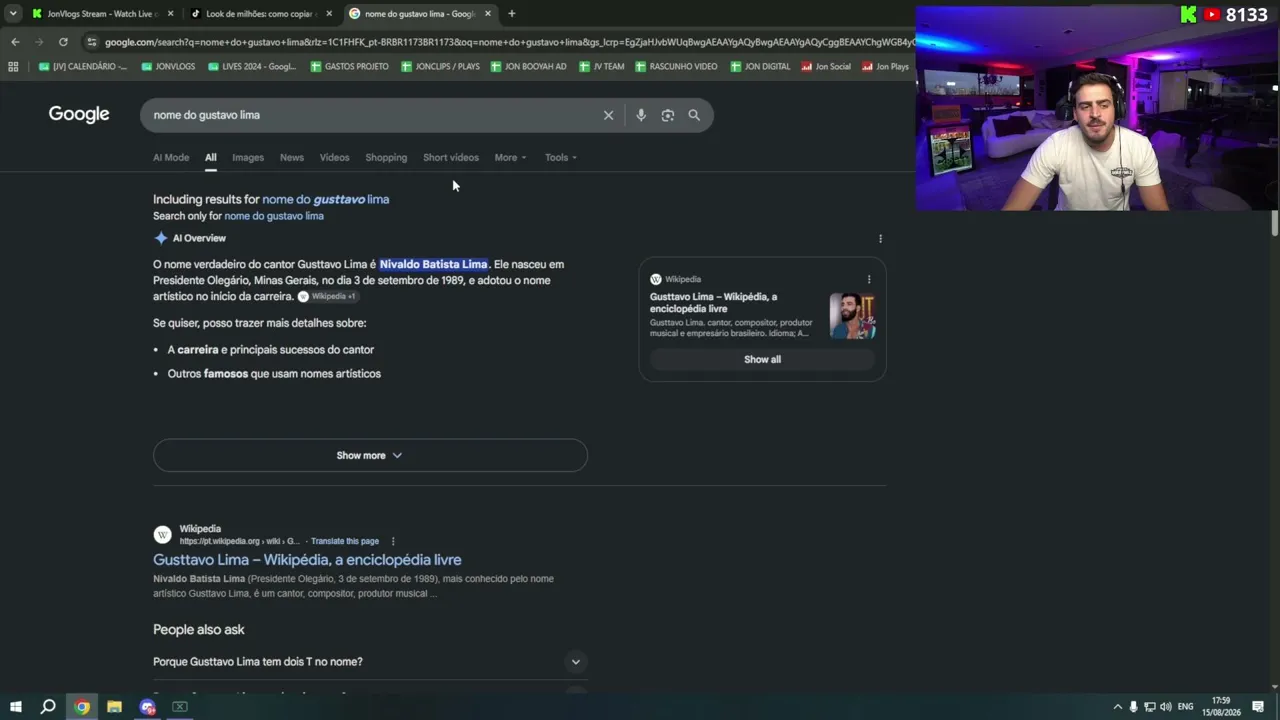
Task: Open a new browser tab
Action: [511, 14]
